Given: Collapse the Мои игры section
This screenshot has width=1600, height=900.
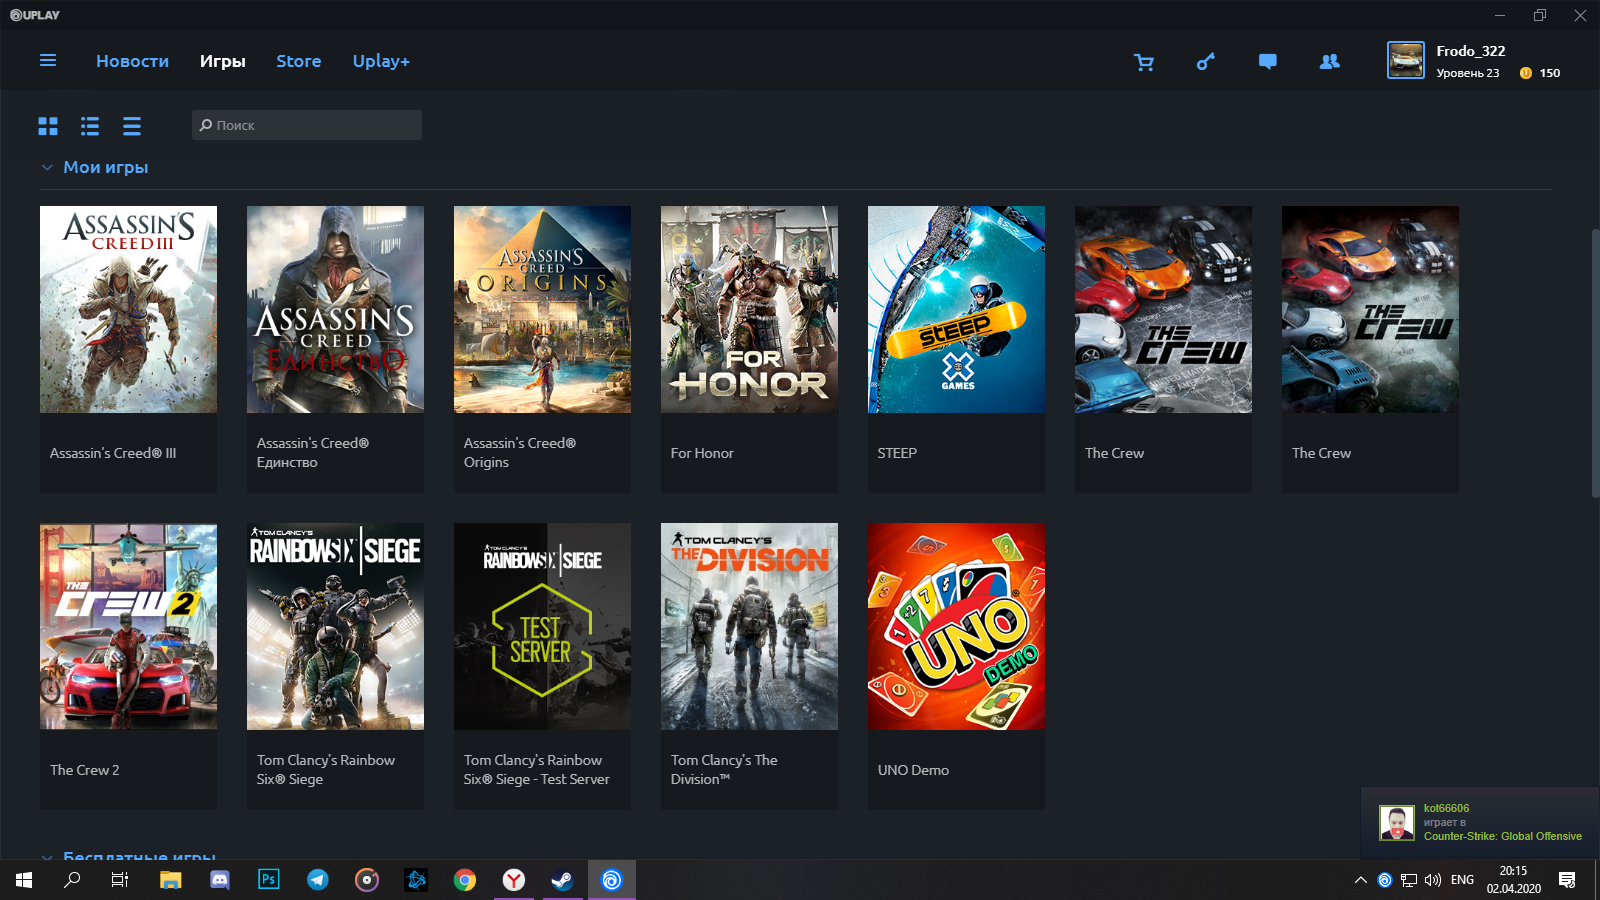Looking at the screenshot, I should pyautogui.click(x=47, y=168).
